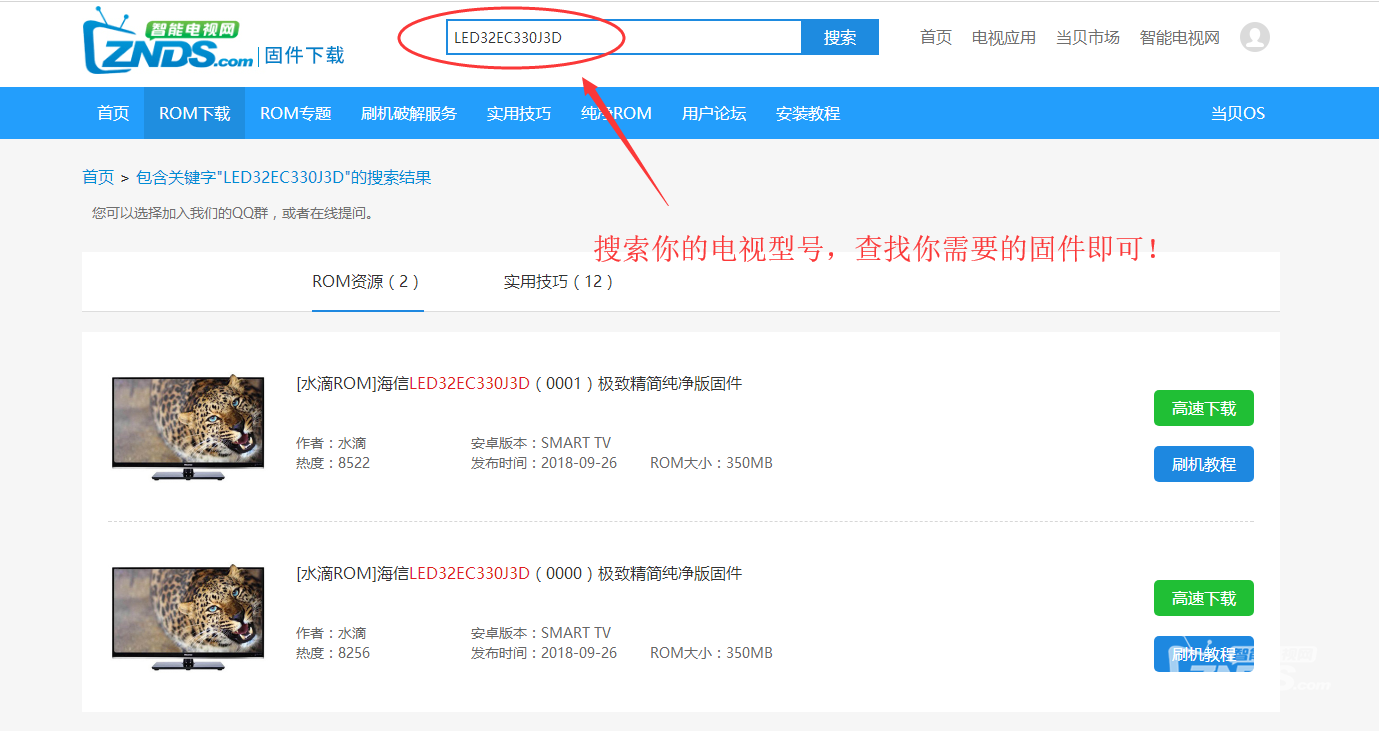Switch to 实用技巧 (12) tab
1379x731 pixels.
pyautogui.click(x=560, y=281)
